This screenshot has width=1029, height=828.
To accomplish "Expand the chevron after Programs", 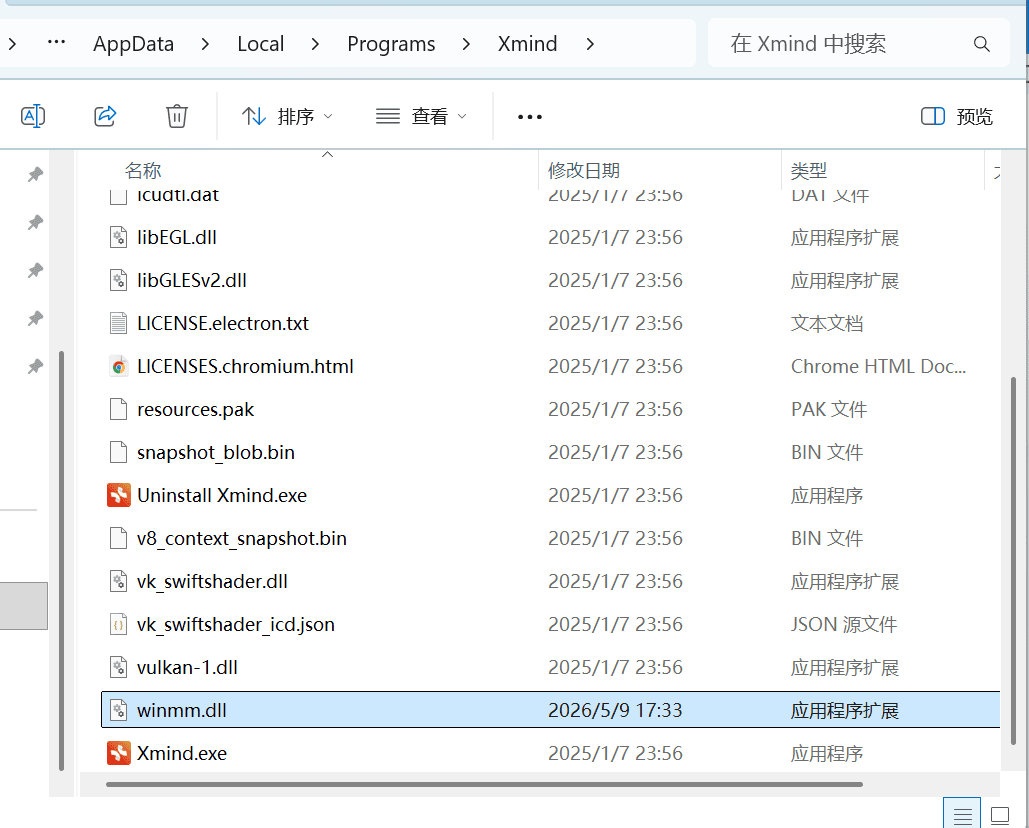I will click(466, 44).
